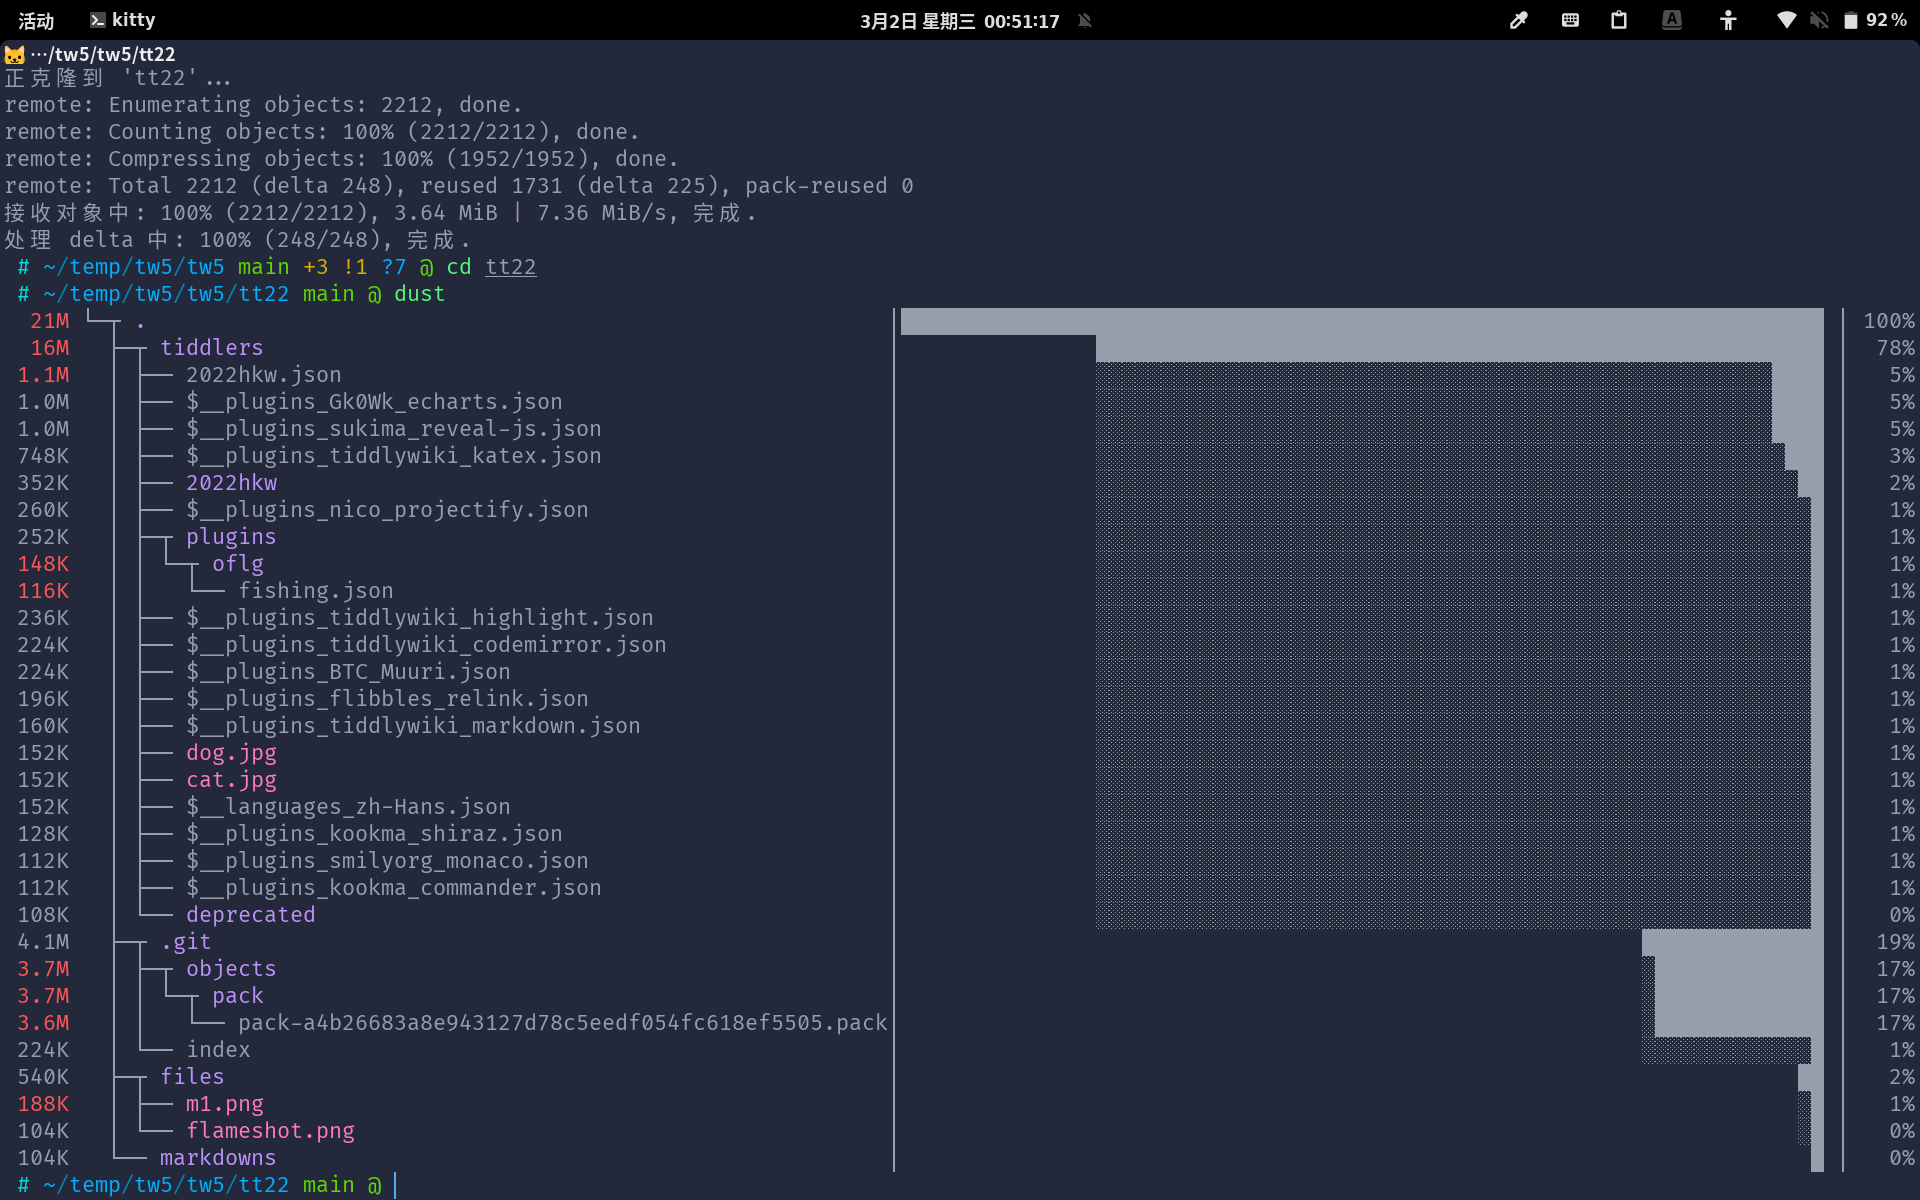Image resolution: width=1920 pixels, height=1200 pixels.
Task: Click the dog.jpg file entry
Action: 231,753
